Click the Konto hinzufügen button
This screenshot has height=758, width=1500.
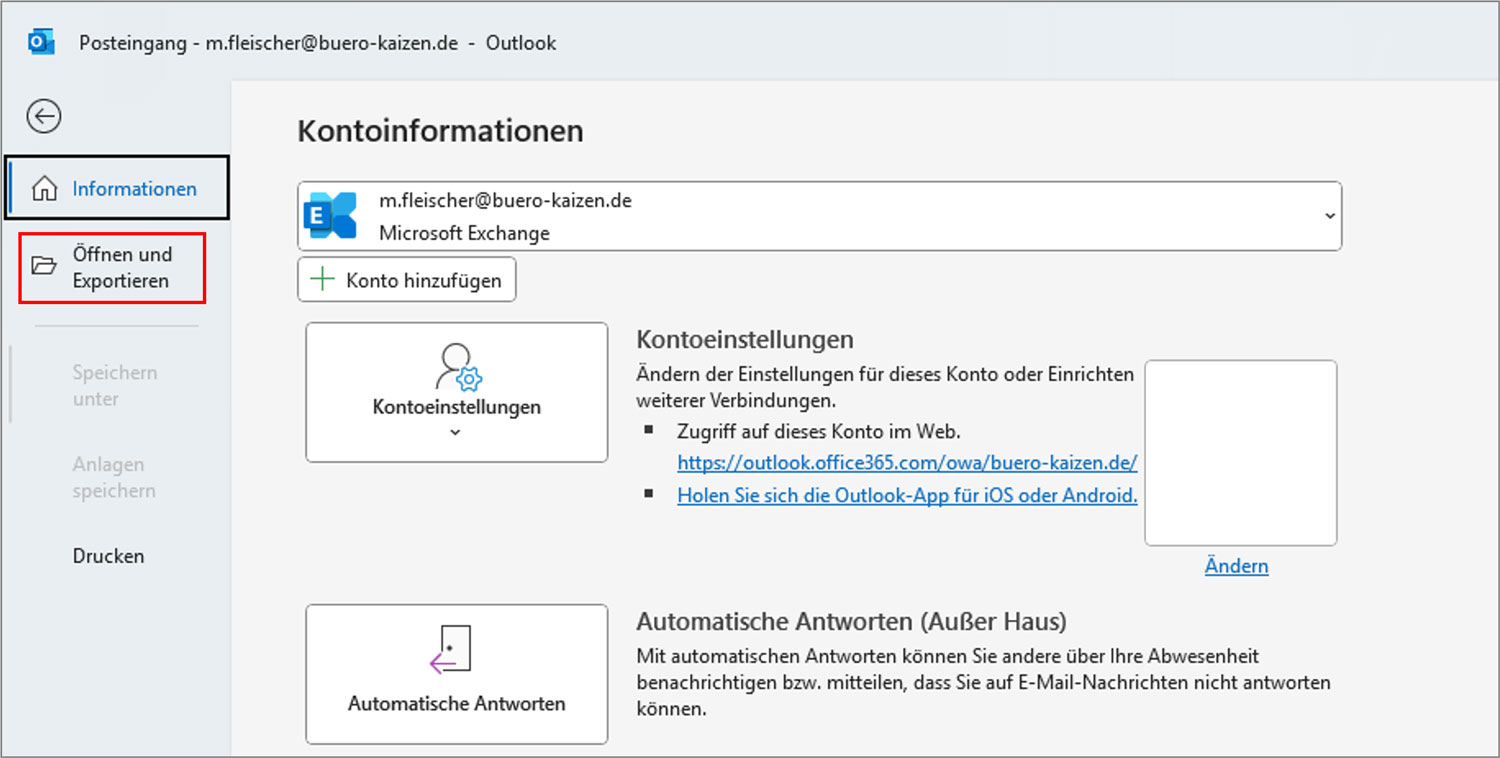[x=407, y=279]
